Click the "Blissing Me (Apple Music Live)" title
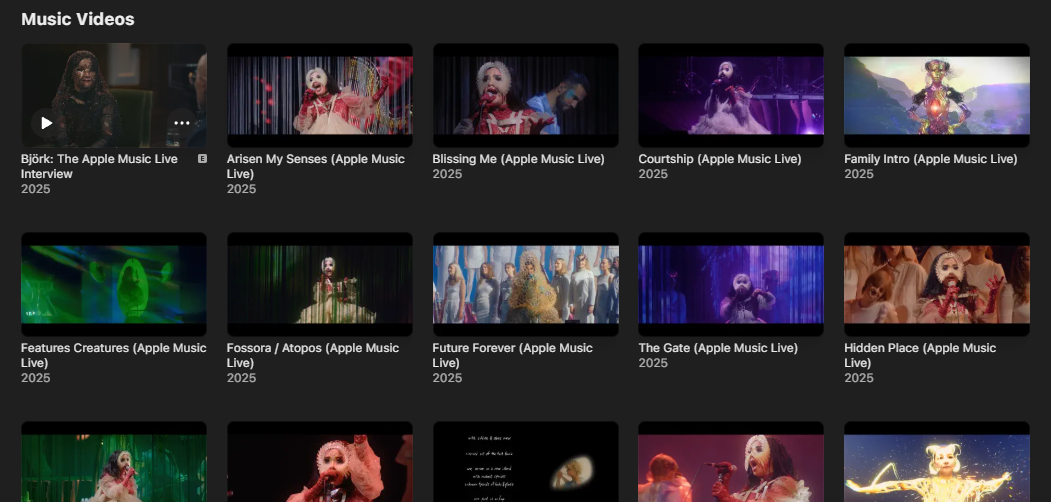Image resolution: width=1051 pixels, height=502 pixels. tap(518, 159)
